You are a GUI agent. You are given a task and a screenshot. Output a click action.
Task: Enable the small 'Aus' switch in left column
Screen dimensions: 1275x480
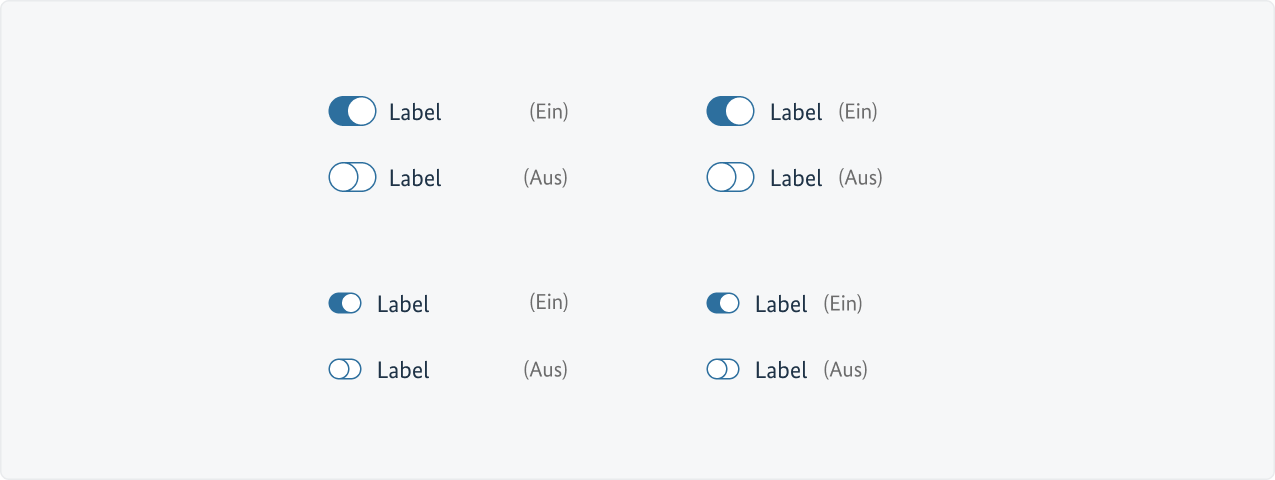click(x=344, y=369)
